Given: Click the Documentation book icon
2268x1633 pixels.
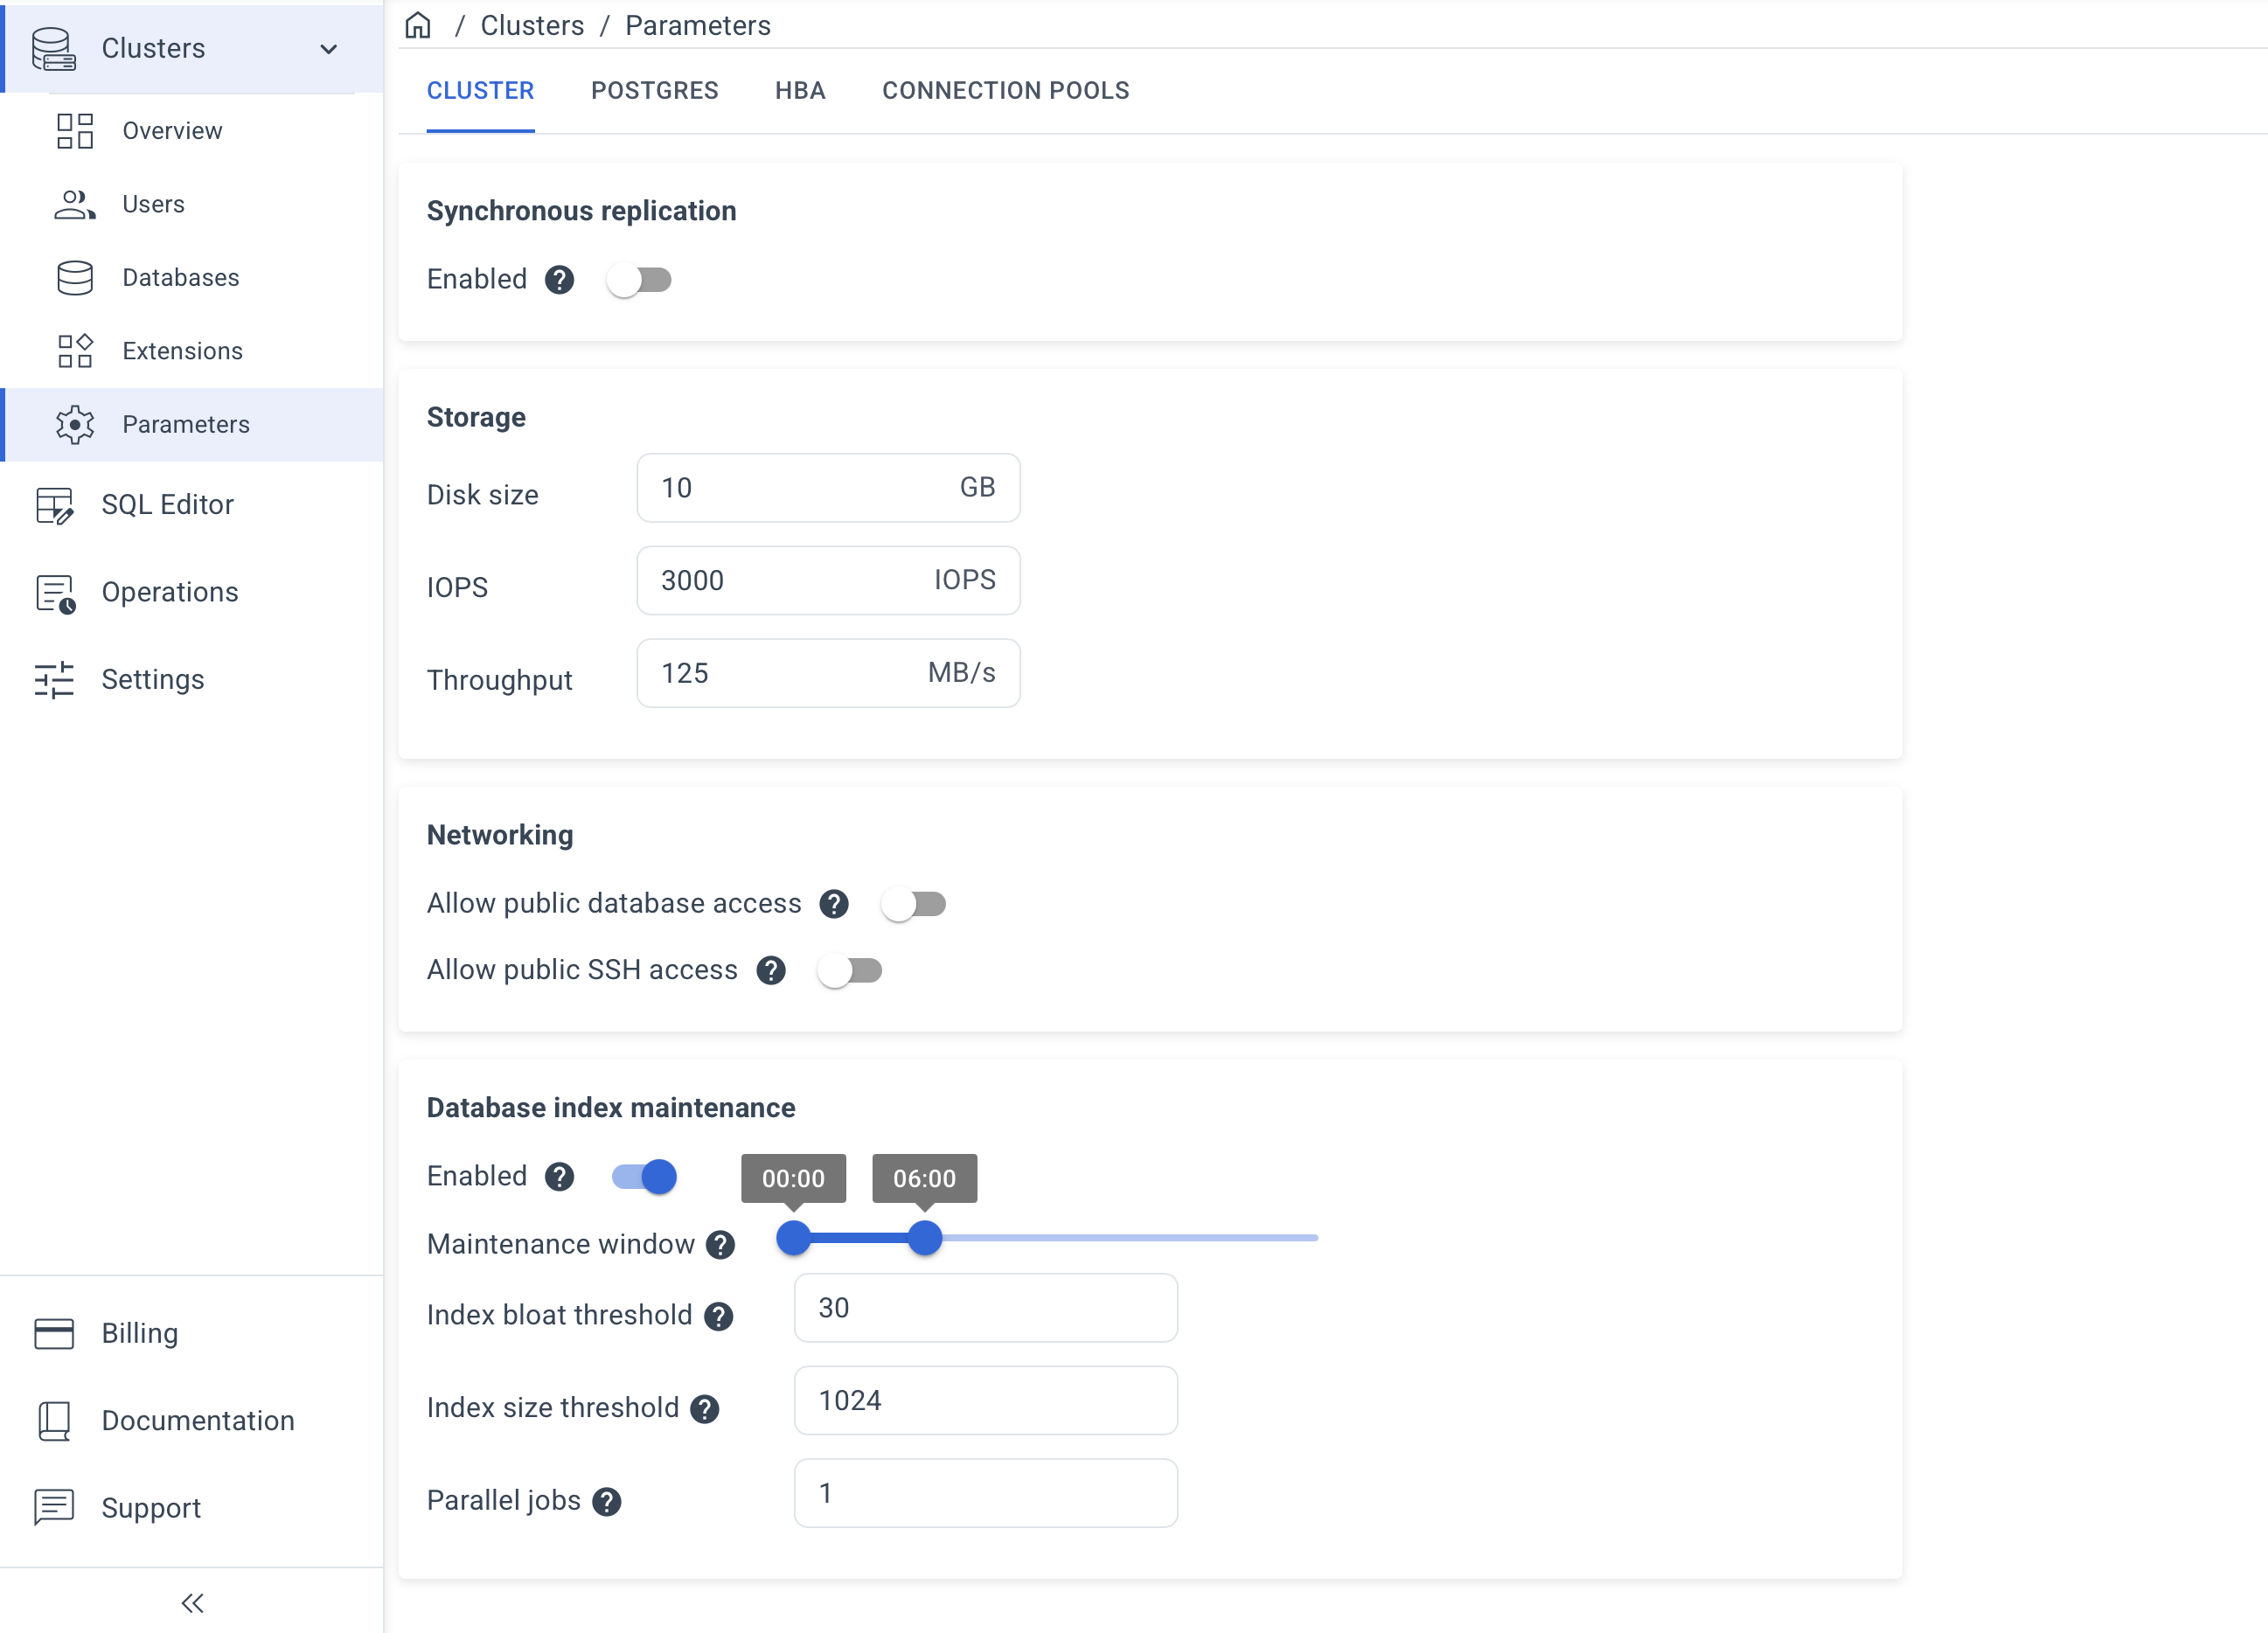Looking at the screenshot, I should (x=54, y=1421).
